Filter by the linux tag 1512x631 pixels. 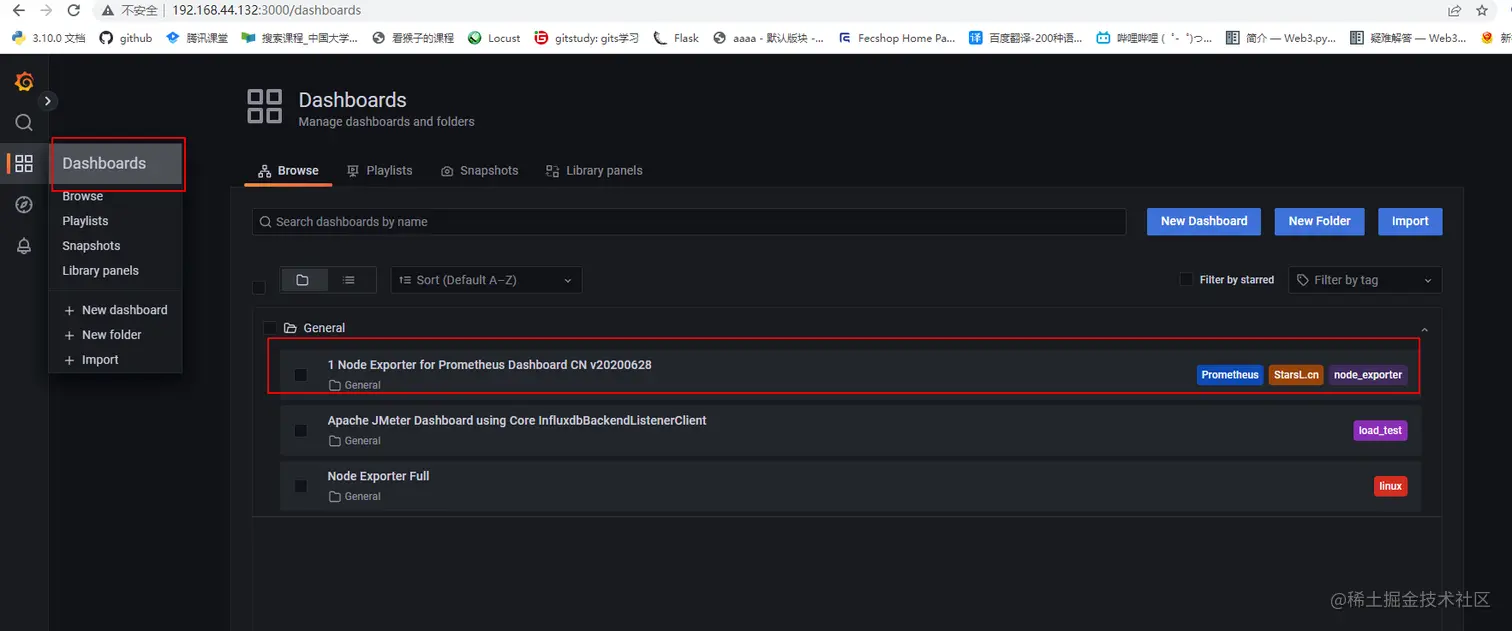point(1390,486)
